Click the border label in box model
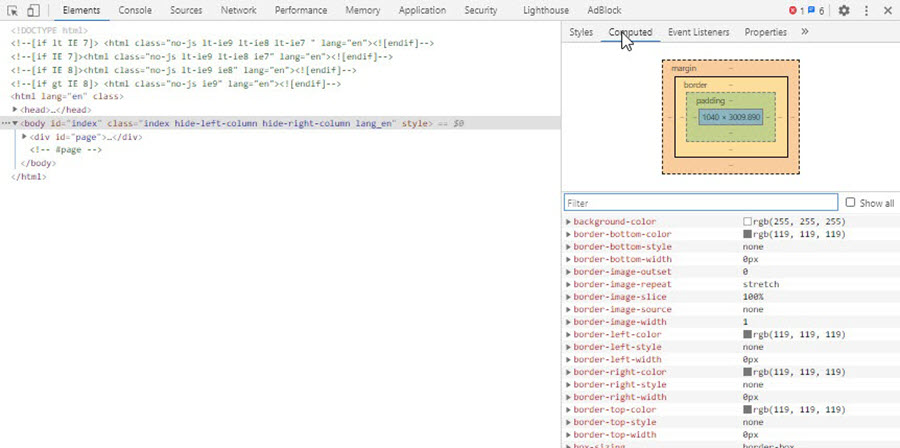 [695, 85]
